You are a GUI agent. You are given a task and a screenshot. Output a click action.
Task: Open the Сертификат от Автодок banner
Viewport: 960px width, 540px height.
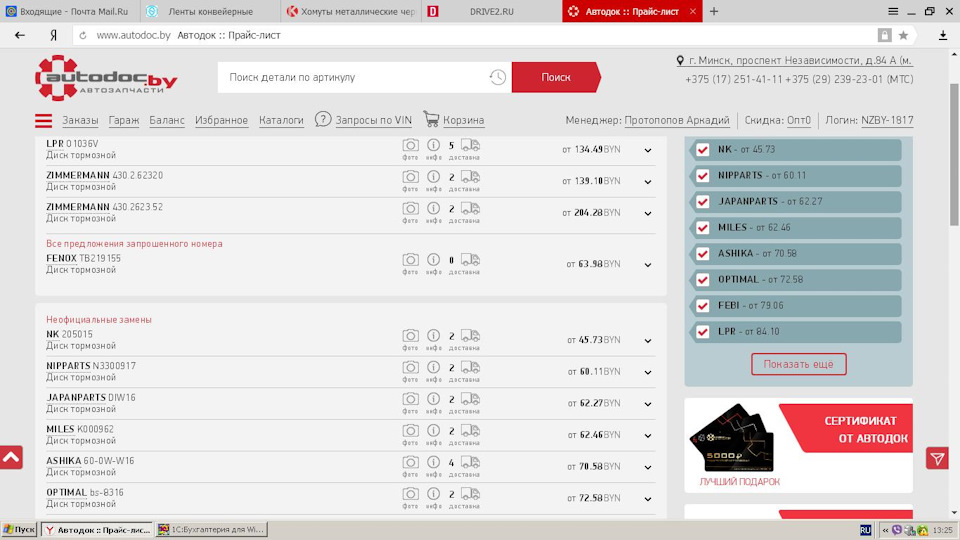798,445
